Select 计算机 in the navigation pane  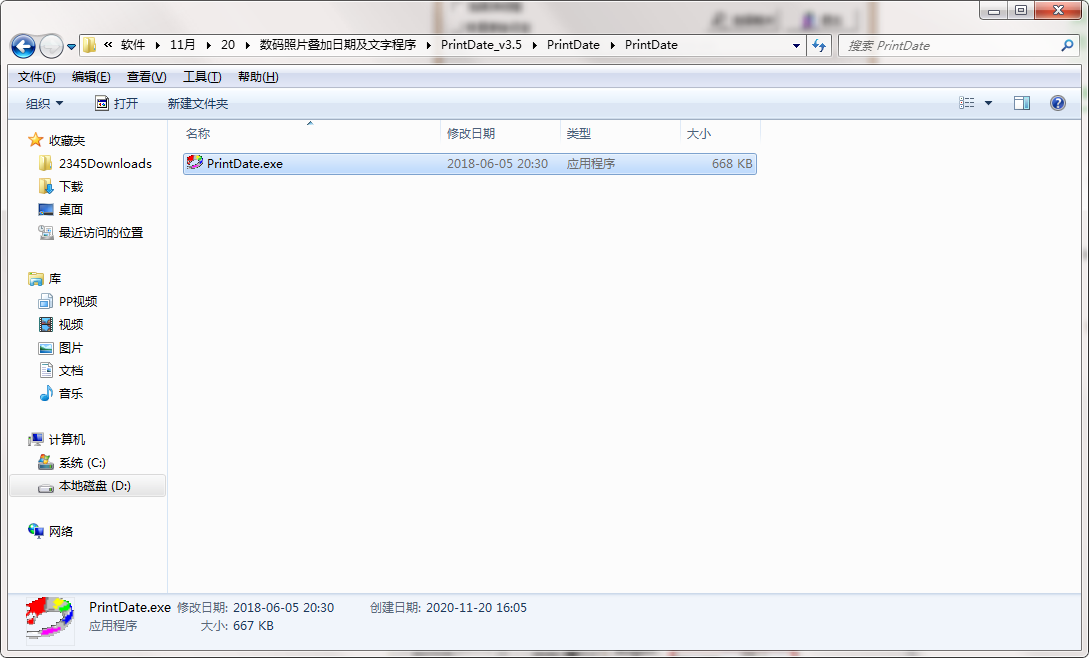[67, 439]
